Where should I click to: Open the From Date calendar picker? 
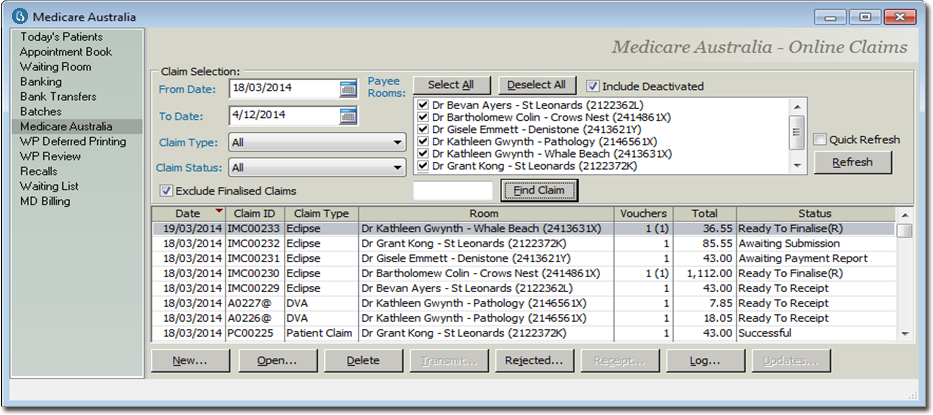coord(347,89)
